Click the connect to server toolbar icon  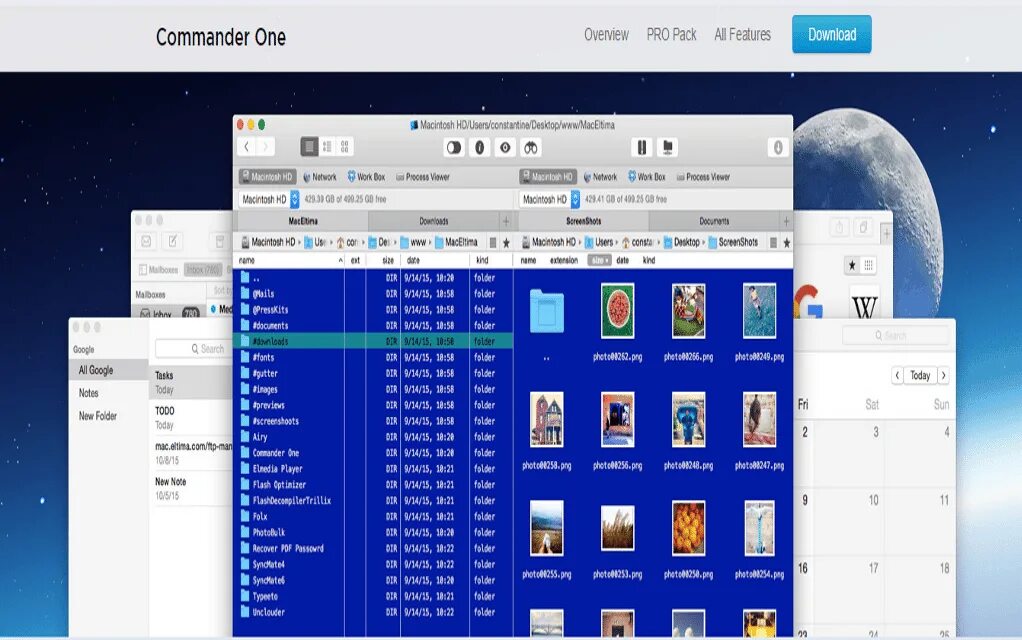pyautogui.click(x=667, y=148)
